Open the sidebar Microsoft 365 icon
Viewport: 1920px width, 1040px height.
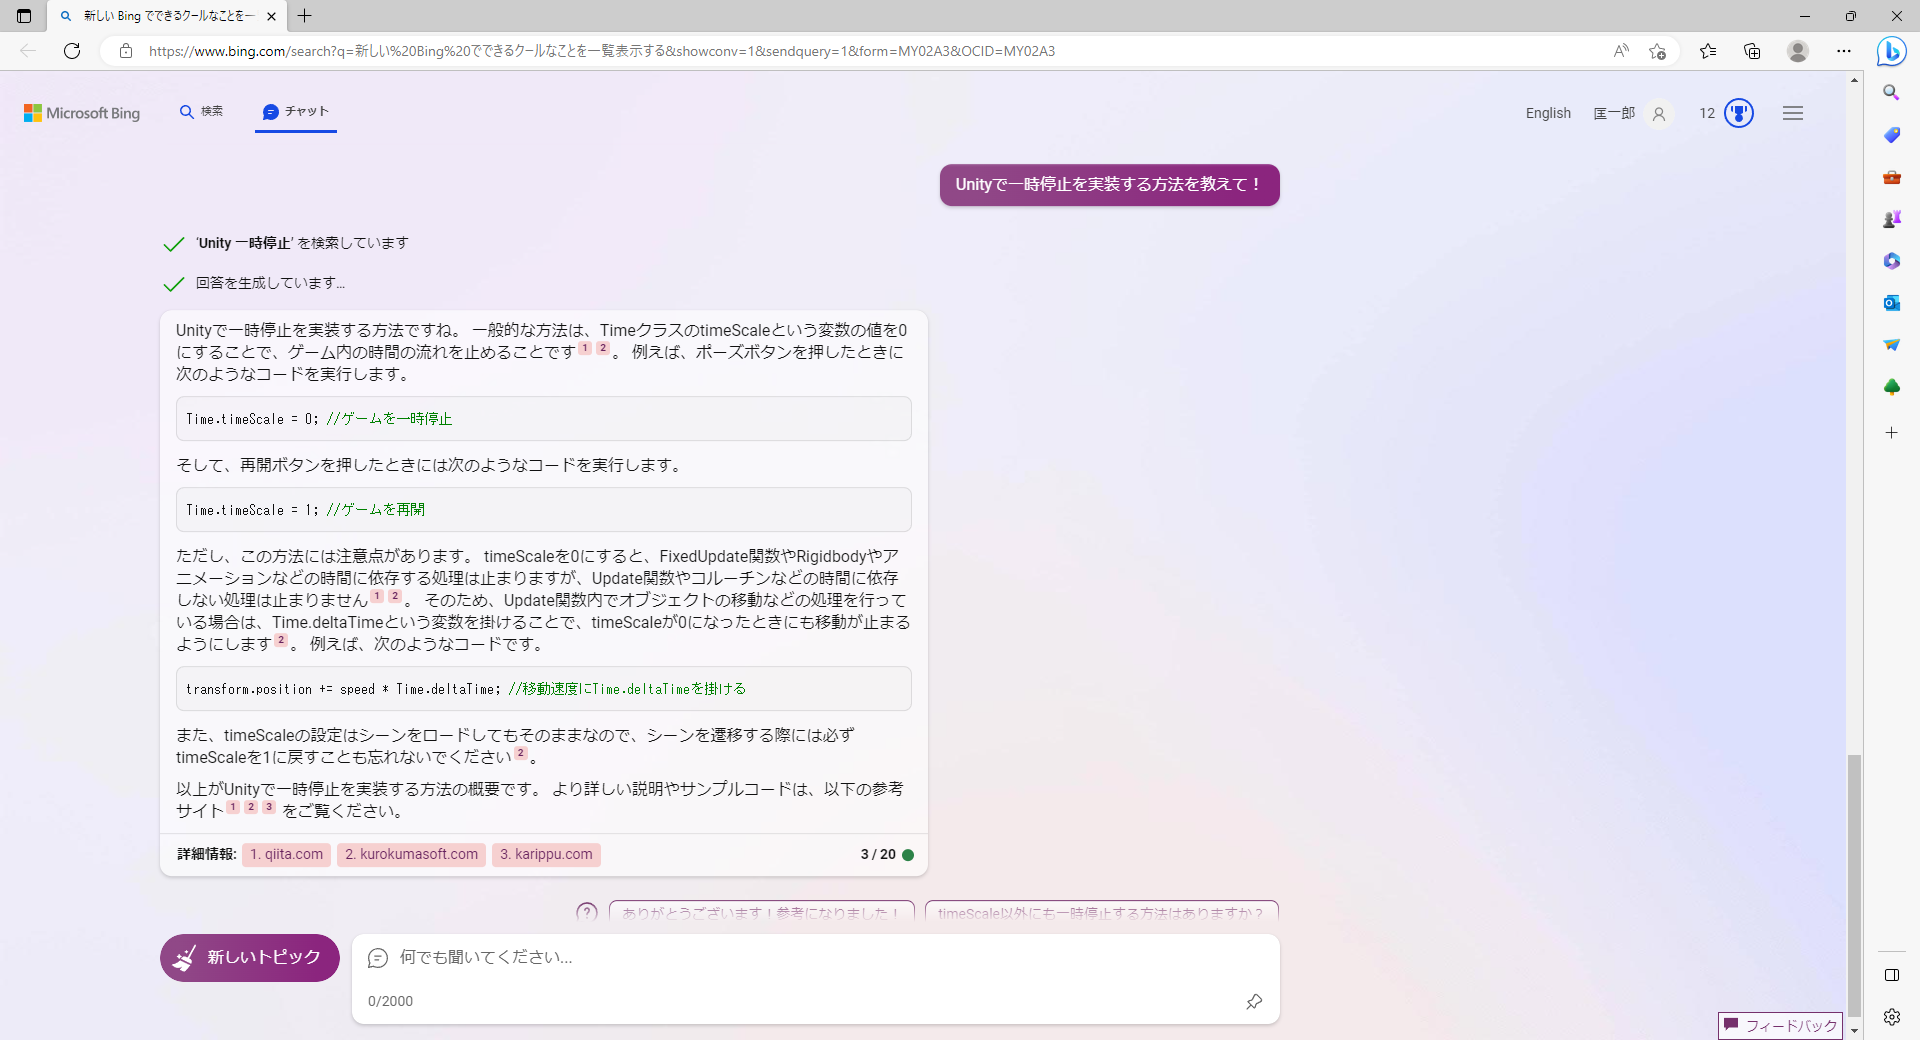pos(1891,261)
